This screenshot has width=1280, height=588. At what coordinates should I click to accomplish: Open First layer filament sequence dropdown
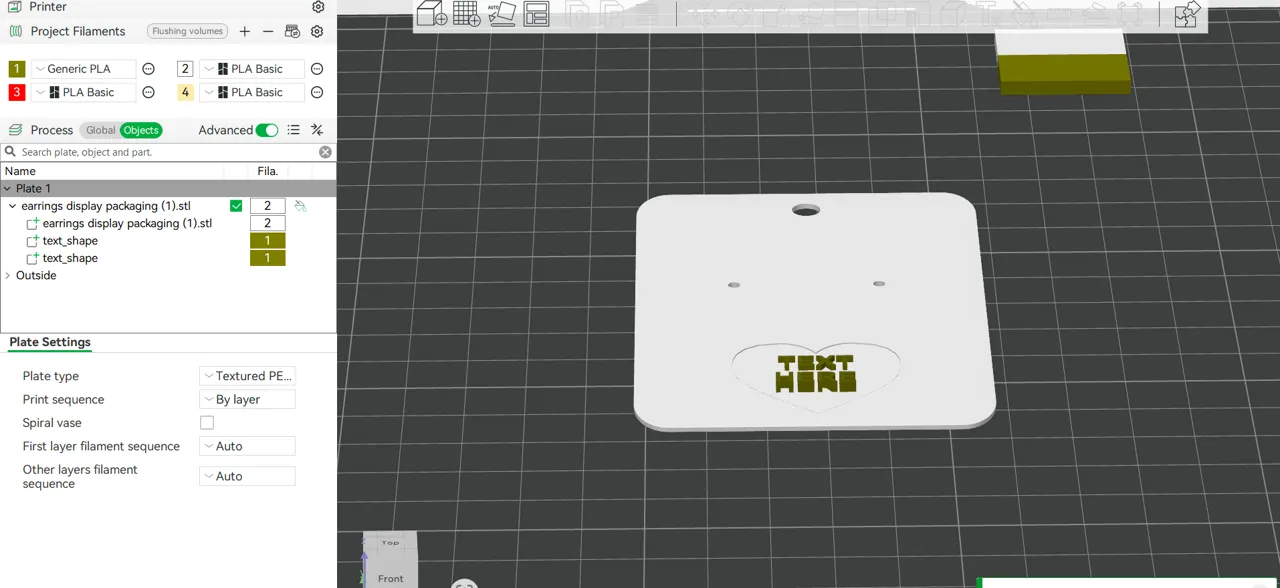pos(248,446)
